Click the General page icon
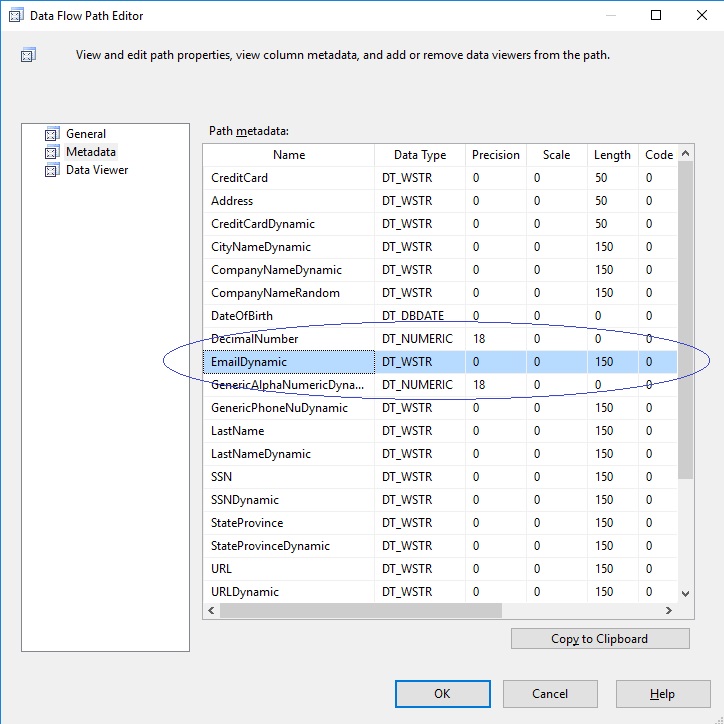Image resolution: width=724 pixels, height=724 pixels. pyautogui.click(x=52, y=134)
